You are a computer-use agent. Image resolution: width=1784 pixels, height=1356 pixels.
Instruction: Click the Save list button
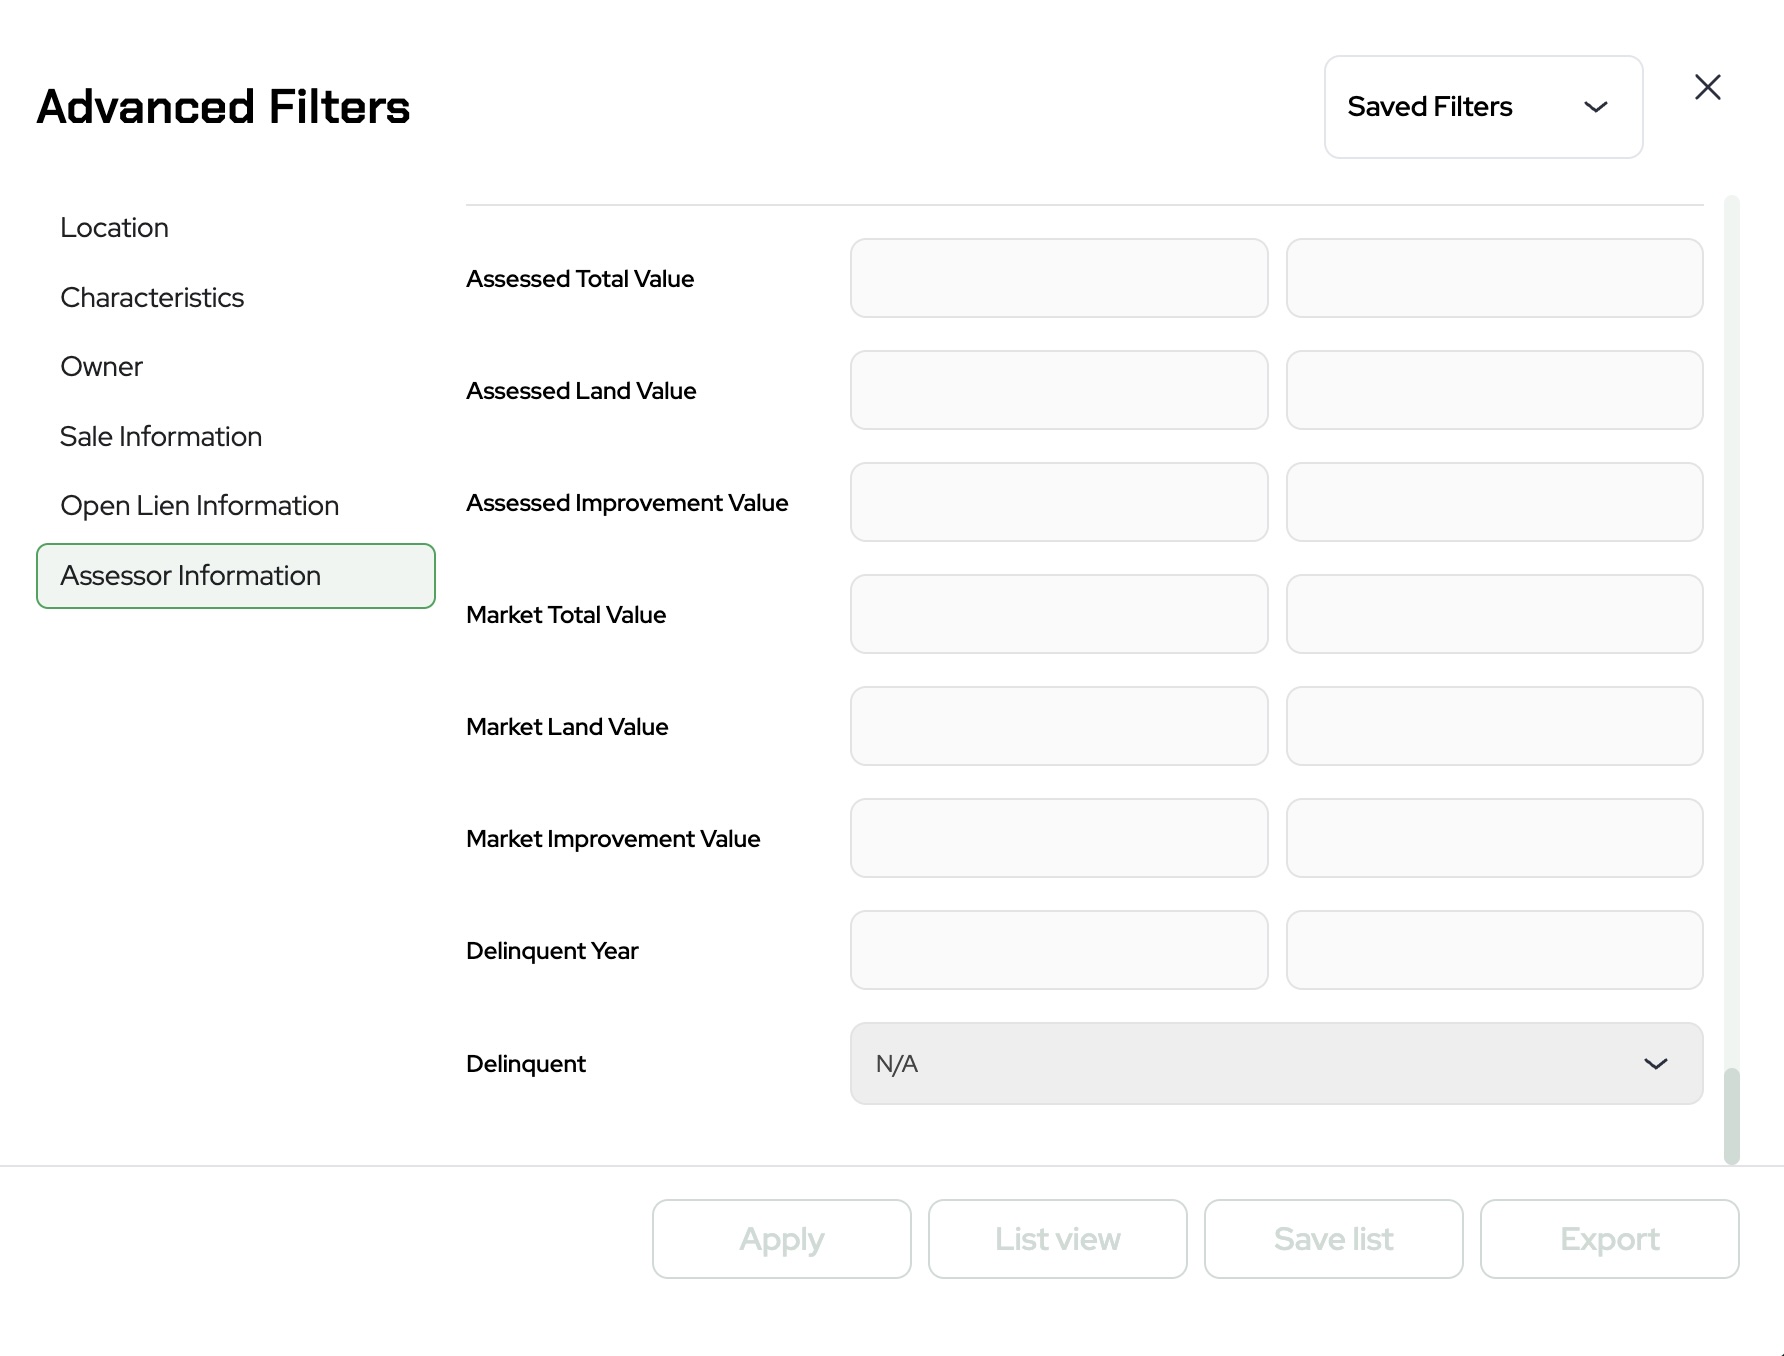click(x=1334, y=1239)
